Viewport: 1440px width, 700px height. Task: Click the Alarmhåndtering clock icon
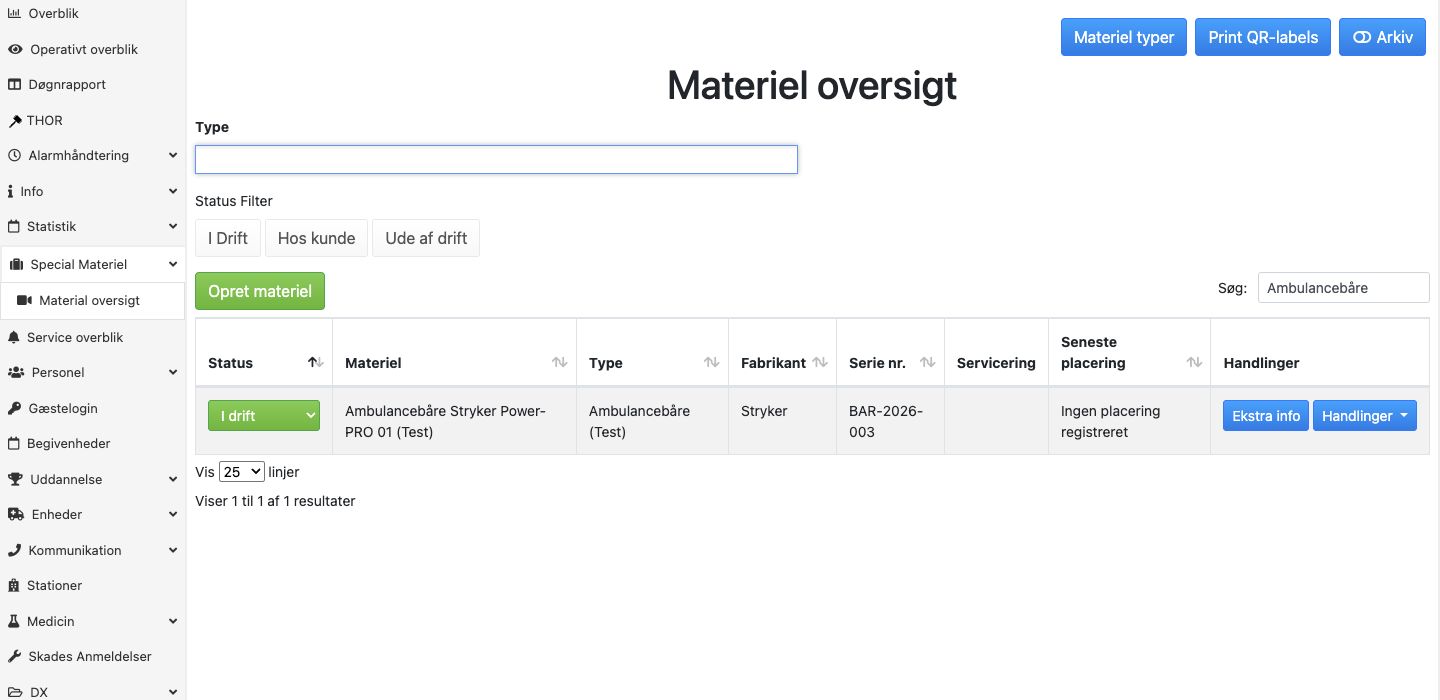[15, 156]
